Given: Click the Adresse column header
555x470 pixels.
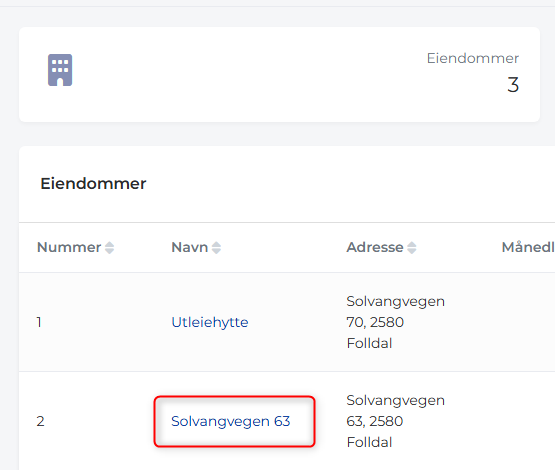Looking at the screenshot, I should tap(375, 247).
